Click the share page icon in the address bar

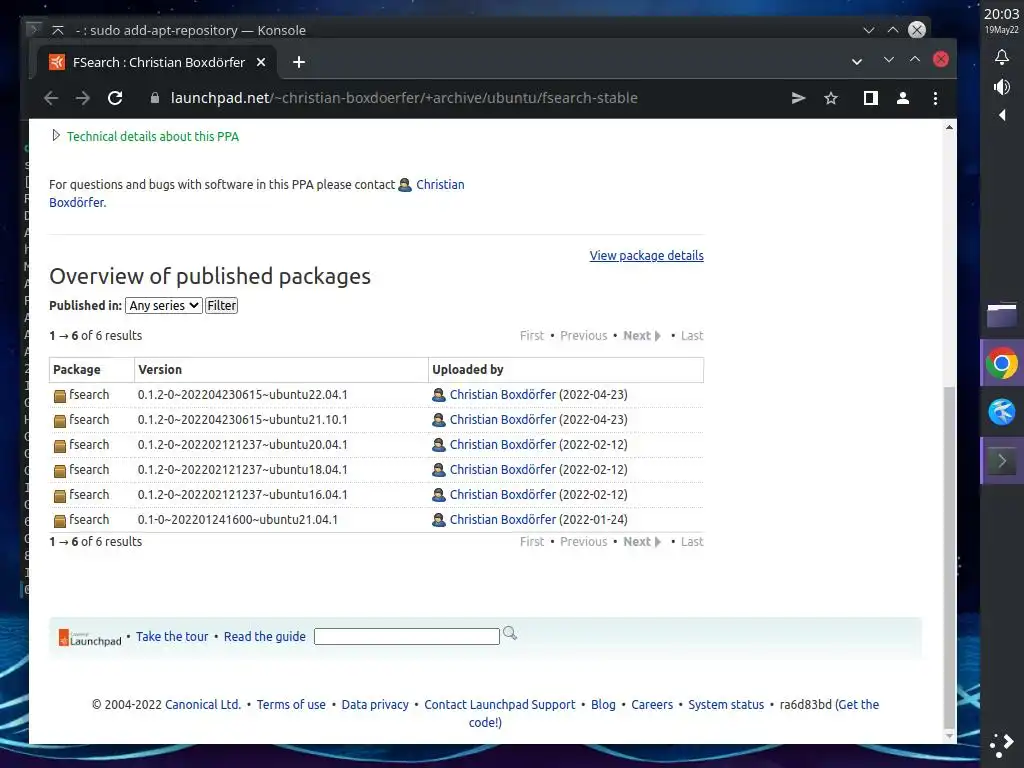pyautogui.click(x=798, y=98)
